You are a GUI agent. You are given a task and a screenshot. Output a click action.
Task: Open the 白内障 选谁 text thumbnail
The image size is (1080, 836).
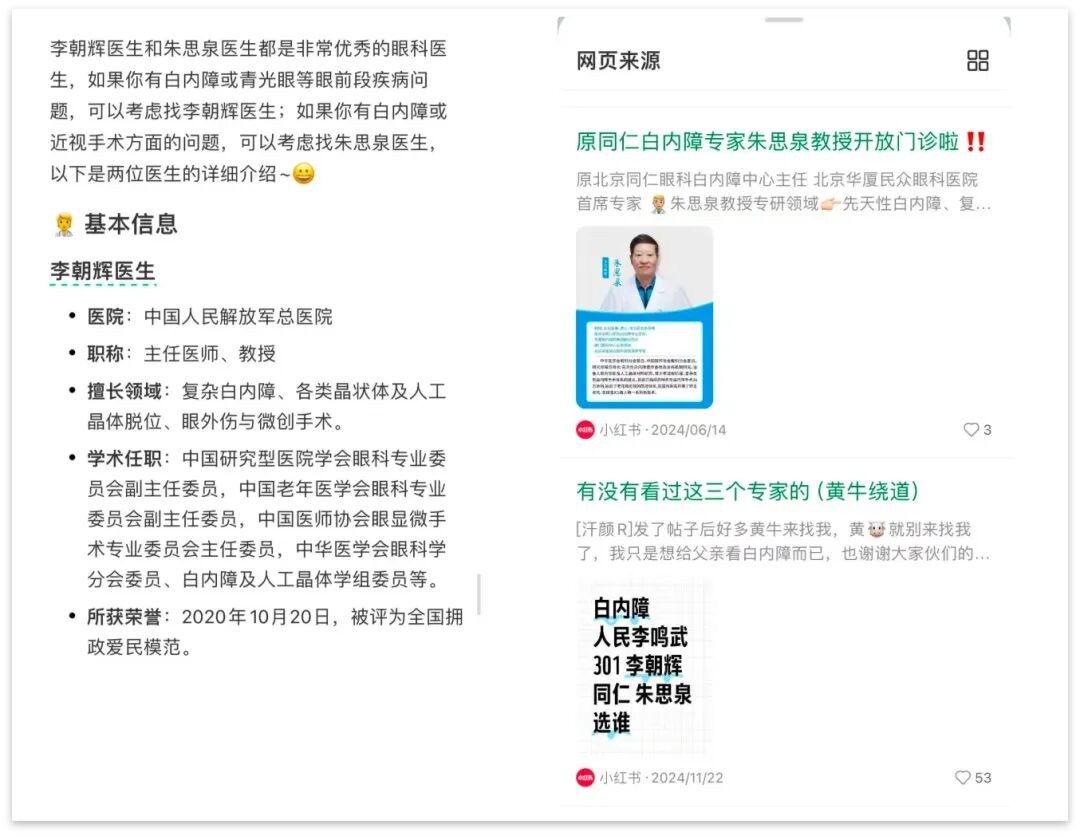tap(644, 666)
